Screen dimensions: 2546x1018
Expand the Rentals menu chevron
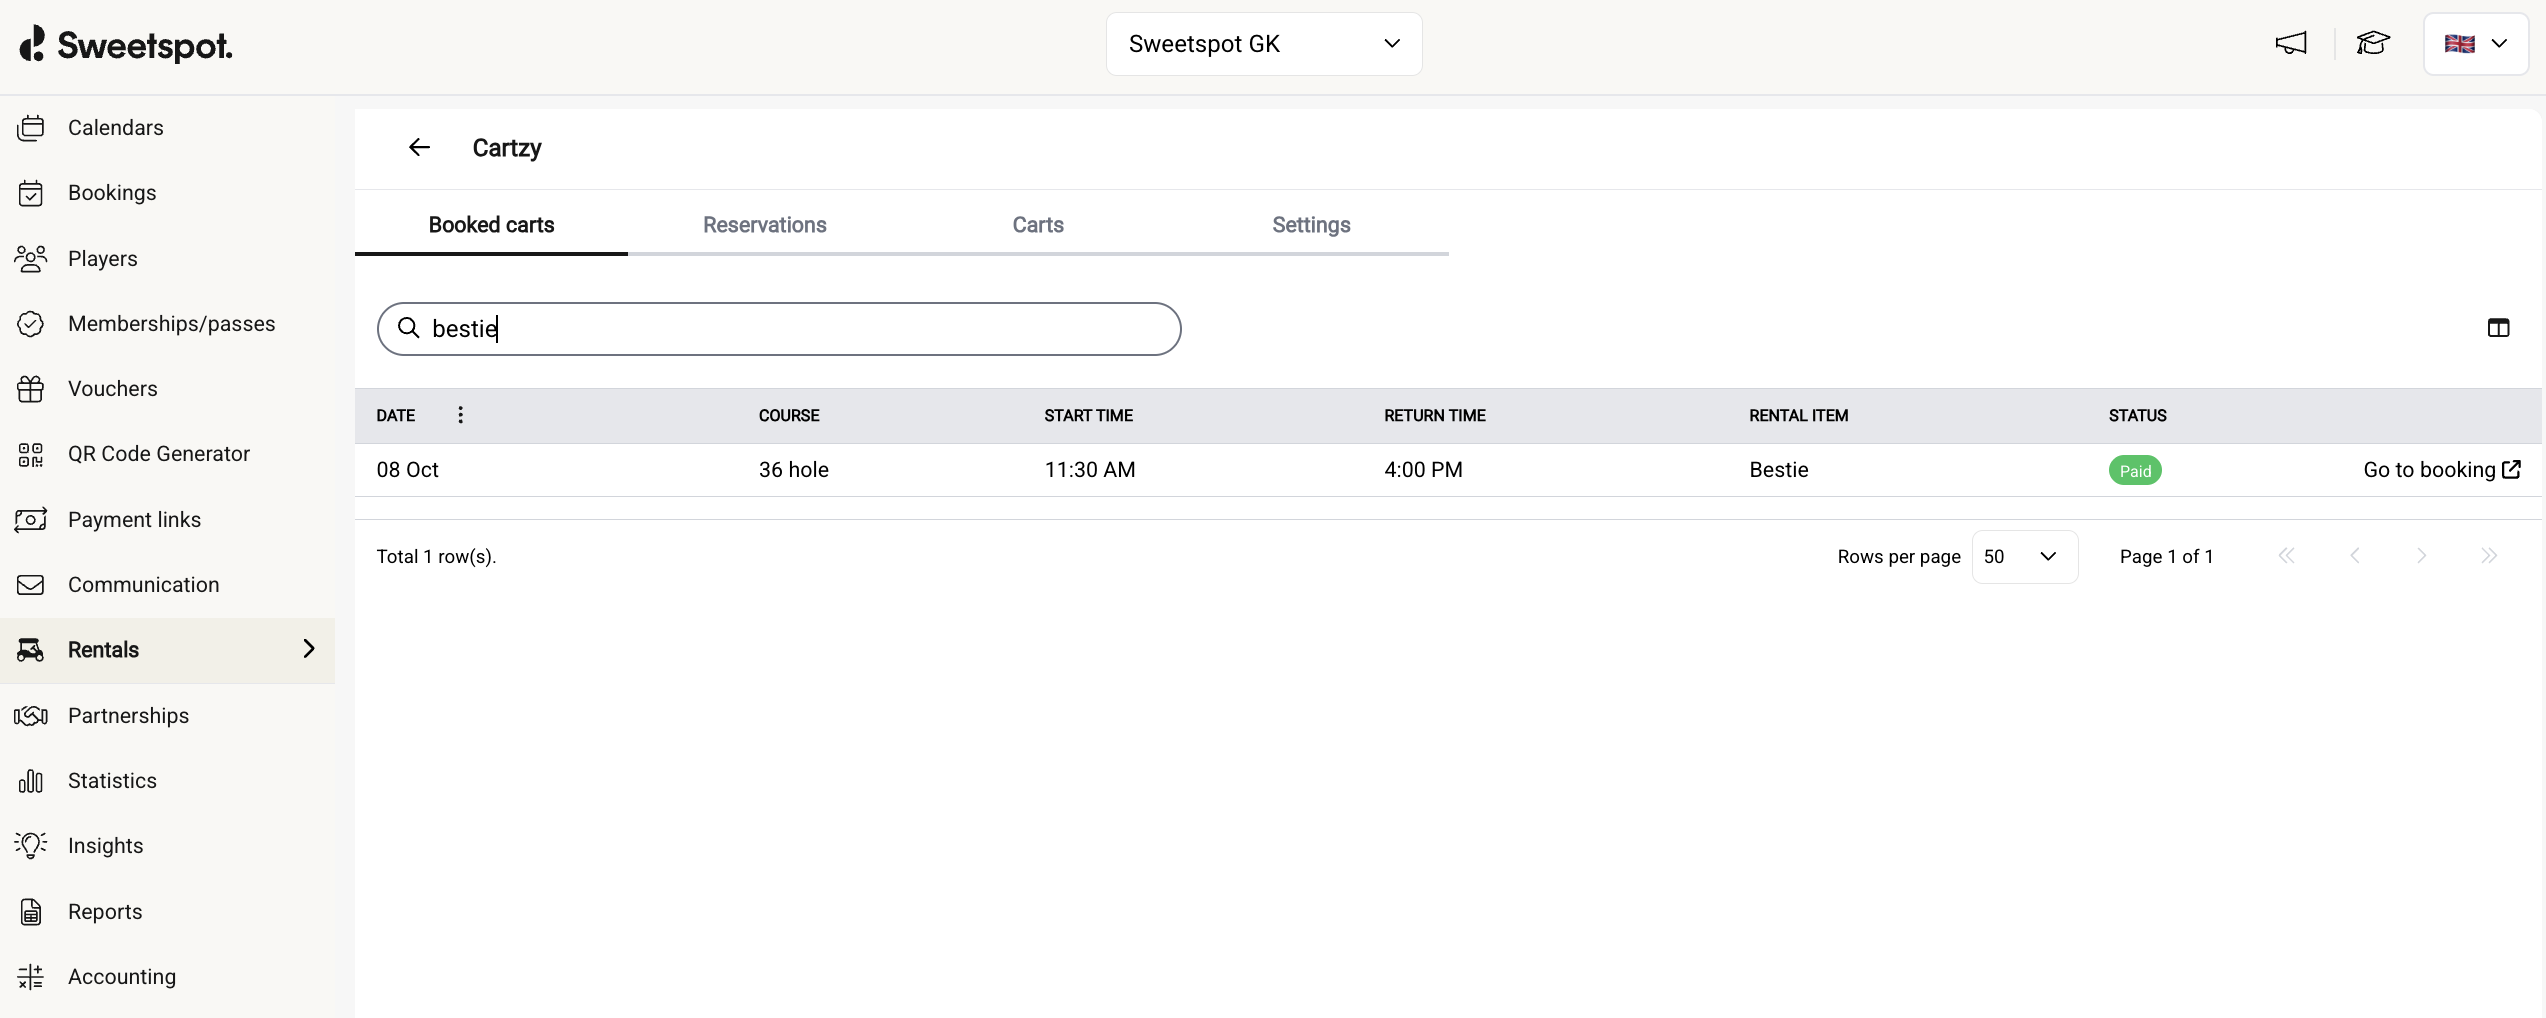coord(309,649)
